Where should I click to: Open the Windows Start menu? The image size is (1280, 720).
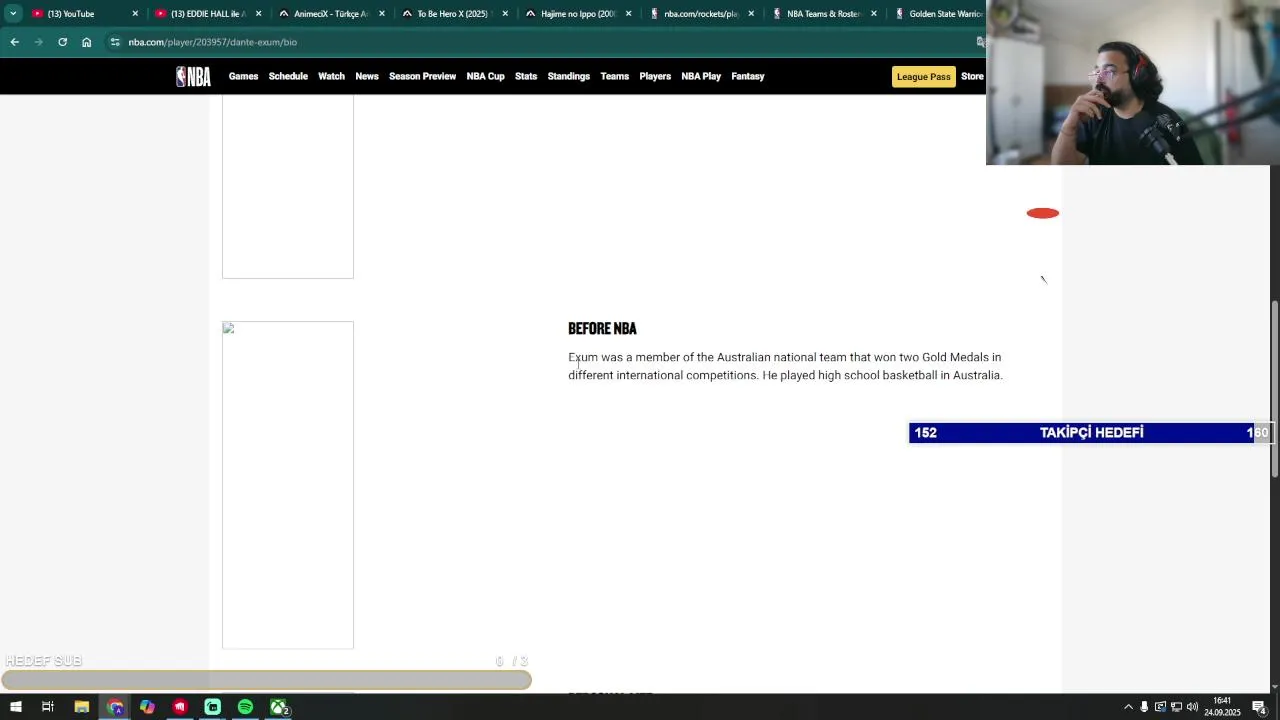click(x=16, y=707)
